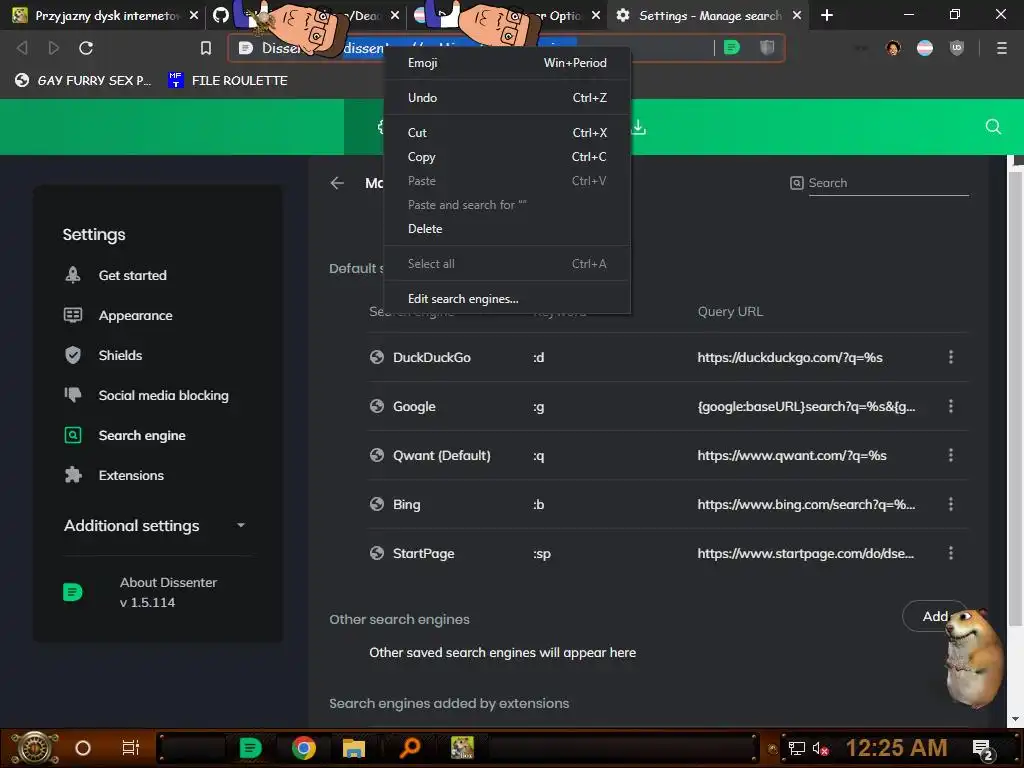The image size is (1024, 768).
Task: Click the DuckDuckGo search engine name
Action: [x=432, y=357]
